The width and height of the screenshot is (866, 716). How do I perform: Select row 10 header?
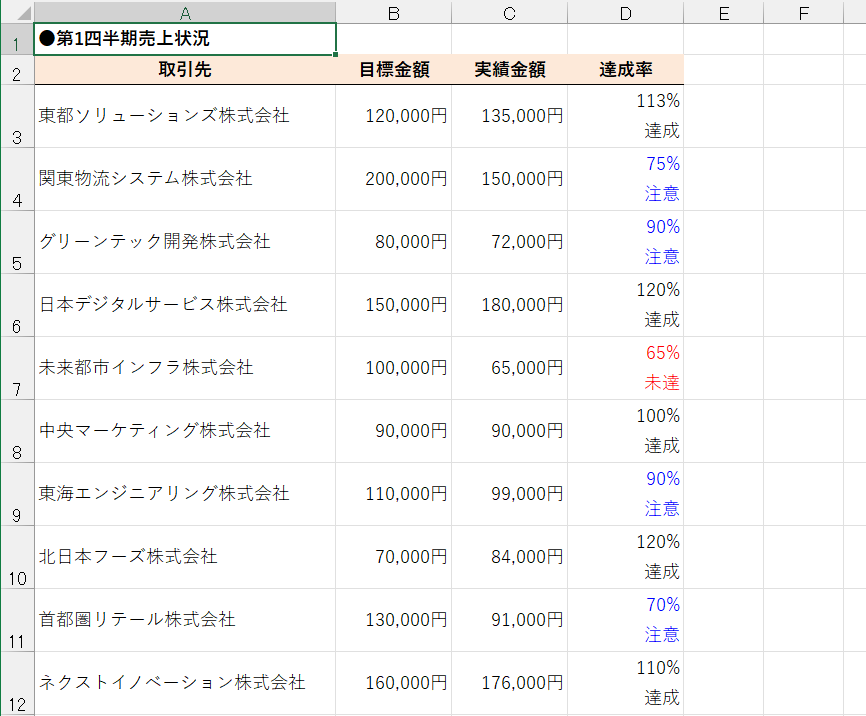click(17, 557)
